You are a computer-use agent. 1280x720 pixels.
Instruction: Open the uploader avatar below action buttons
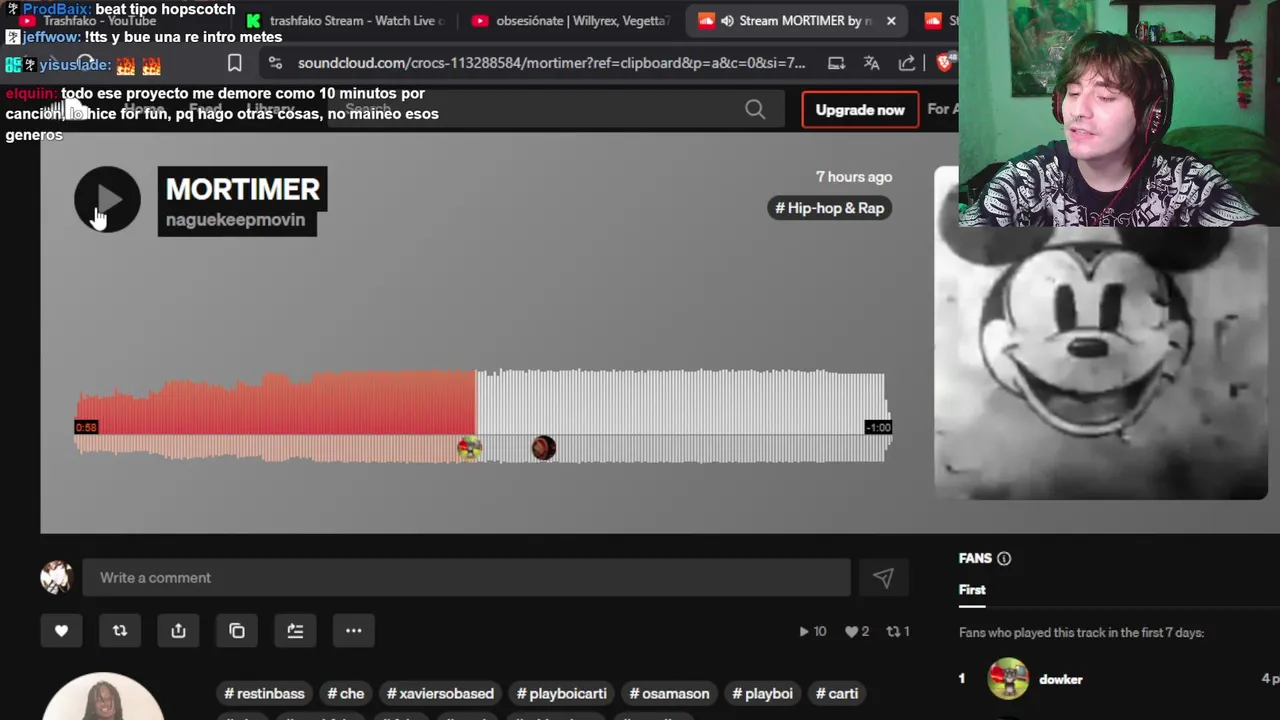[x=103, y=697]
